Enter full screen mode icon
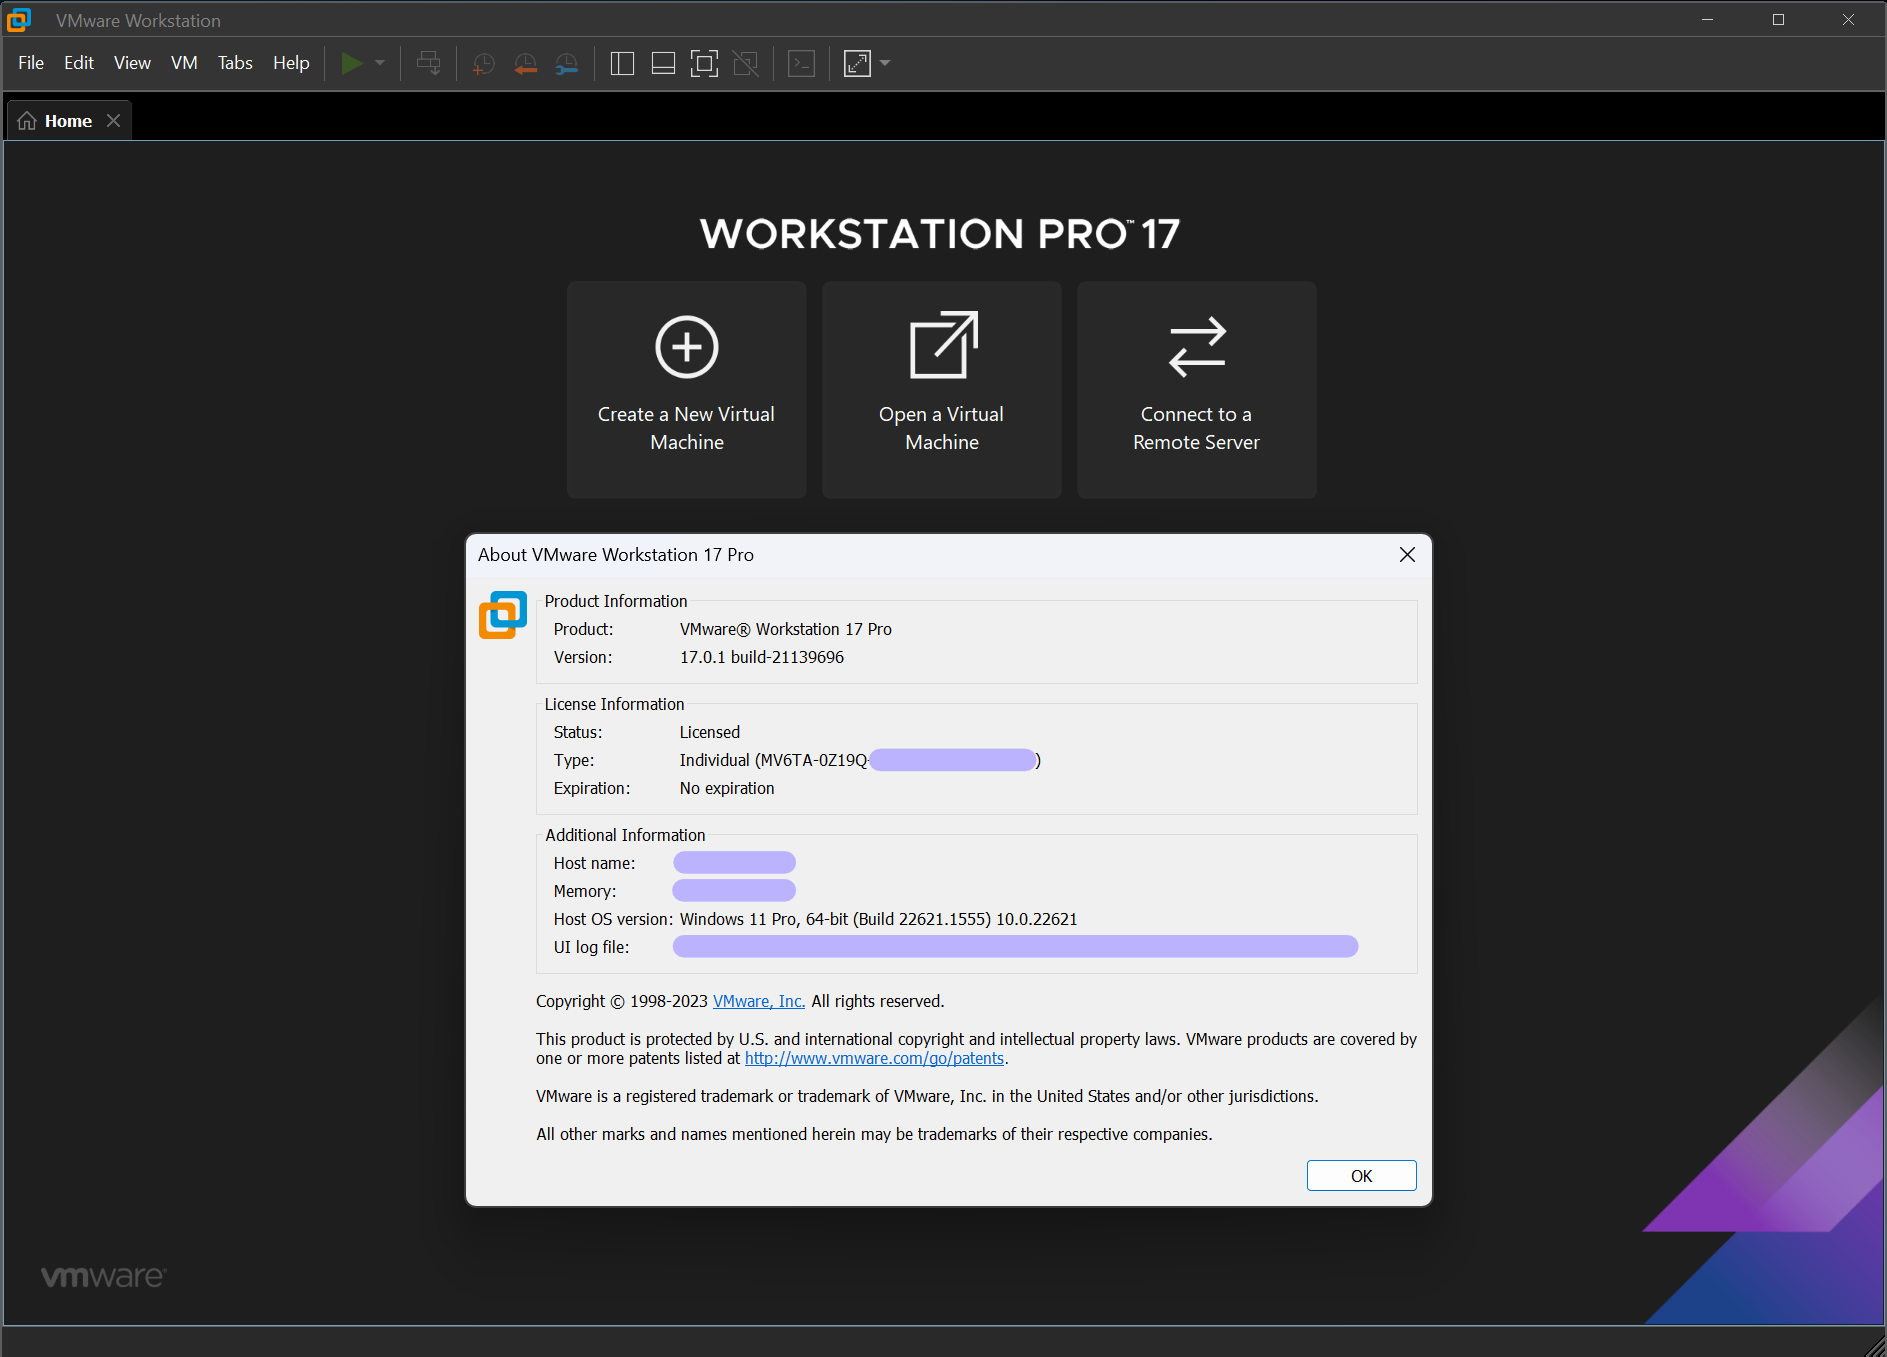The height and width of the screenshot is (1357, 1887). click(x=704, y=64)
